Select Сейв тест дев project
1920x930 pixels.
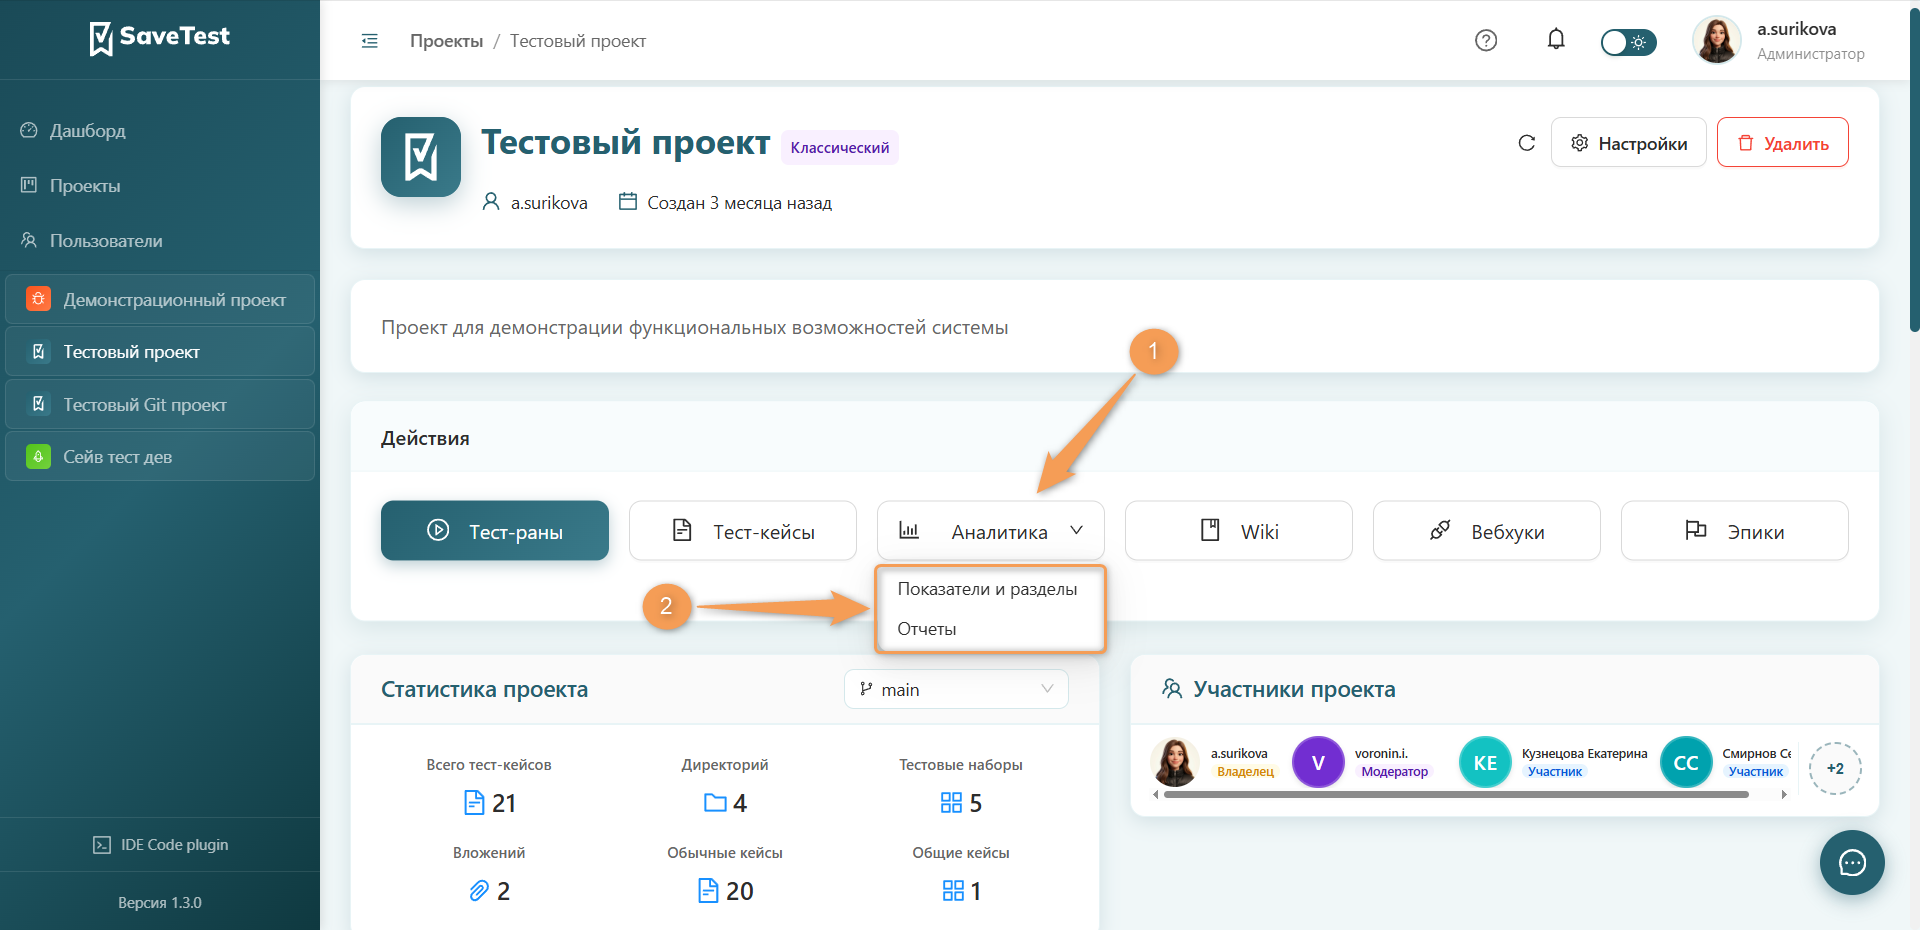[x=160, y=457]
